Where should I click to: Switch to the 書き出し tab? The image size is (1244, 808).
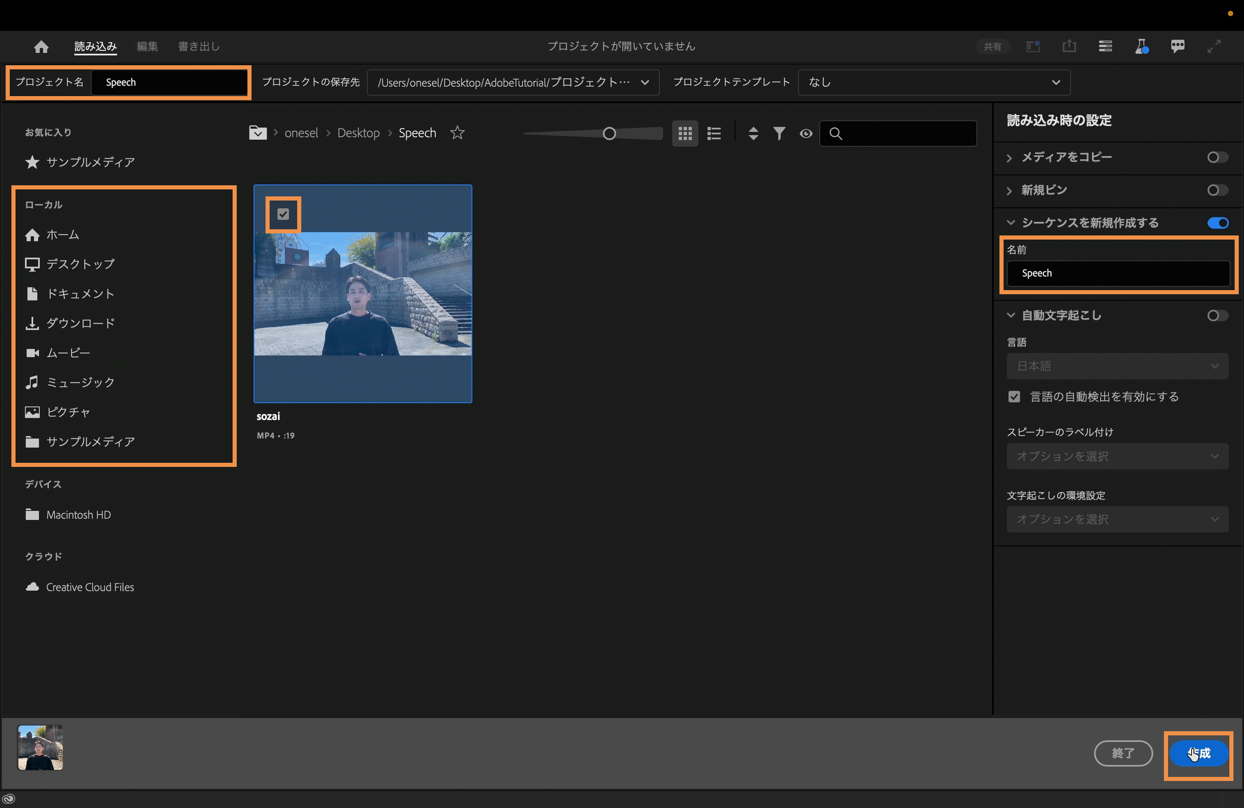point(199,46)
